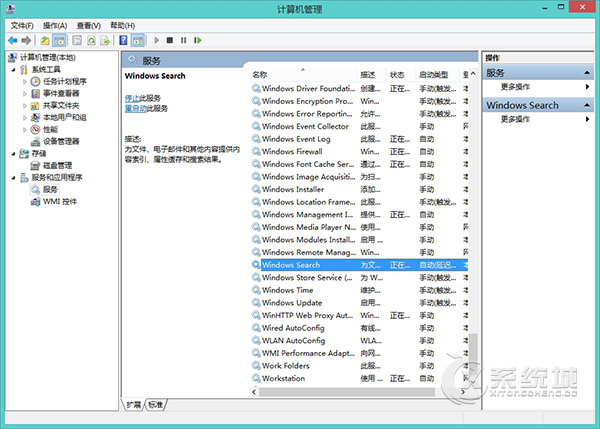Image resolution: width=600 pixels, height=429 pixels.
Task: Click the Properties toolbar icon
Action: tap(77, 40)
